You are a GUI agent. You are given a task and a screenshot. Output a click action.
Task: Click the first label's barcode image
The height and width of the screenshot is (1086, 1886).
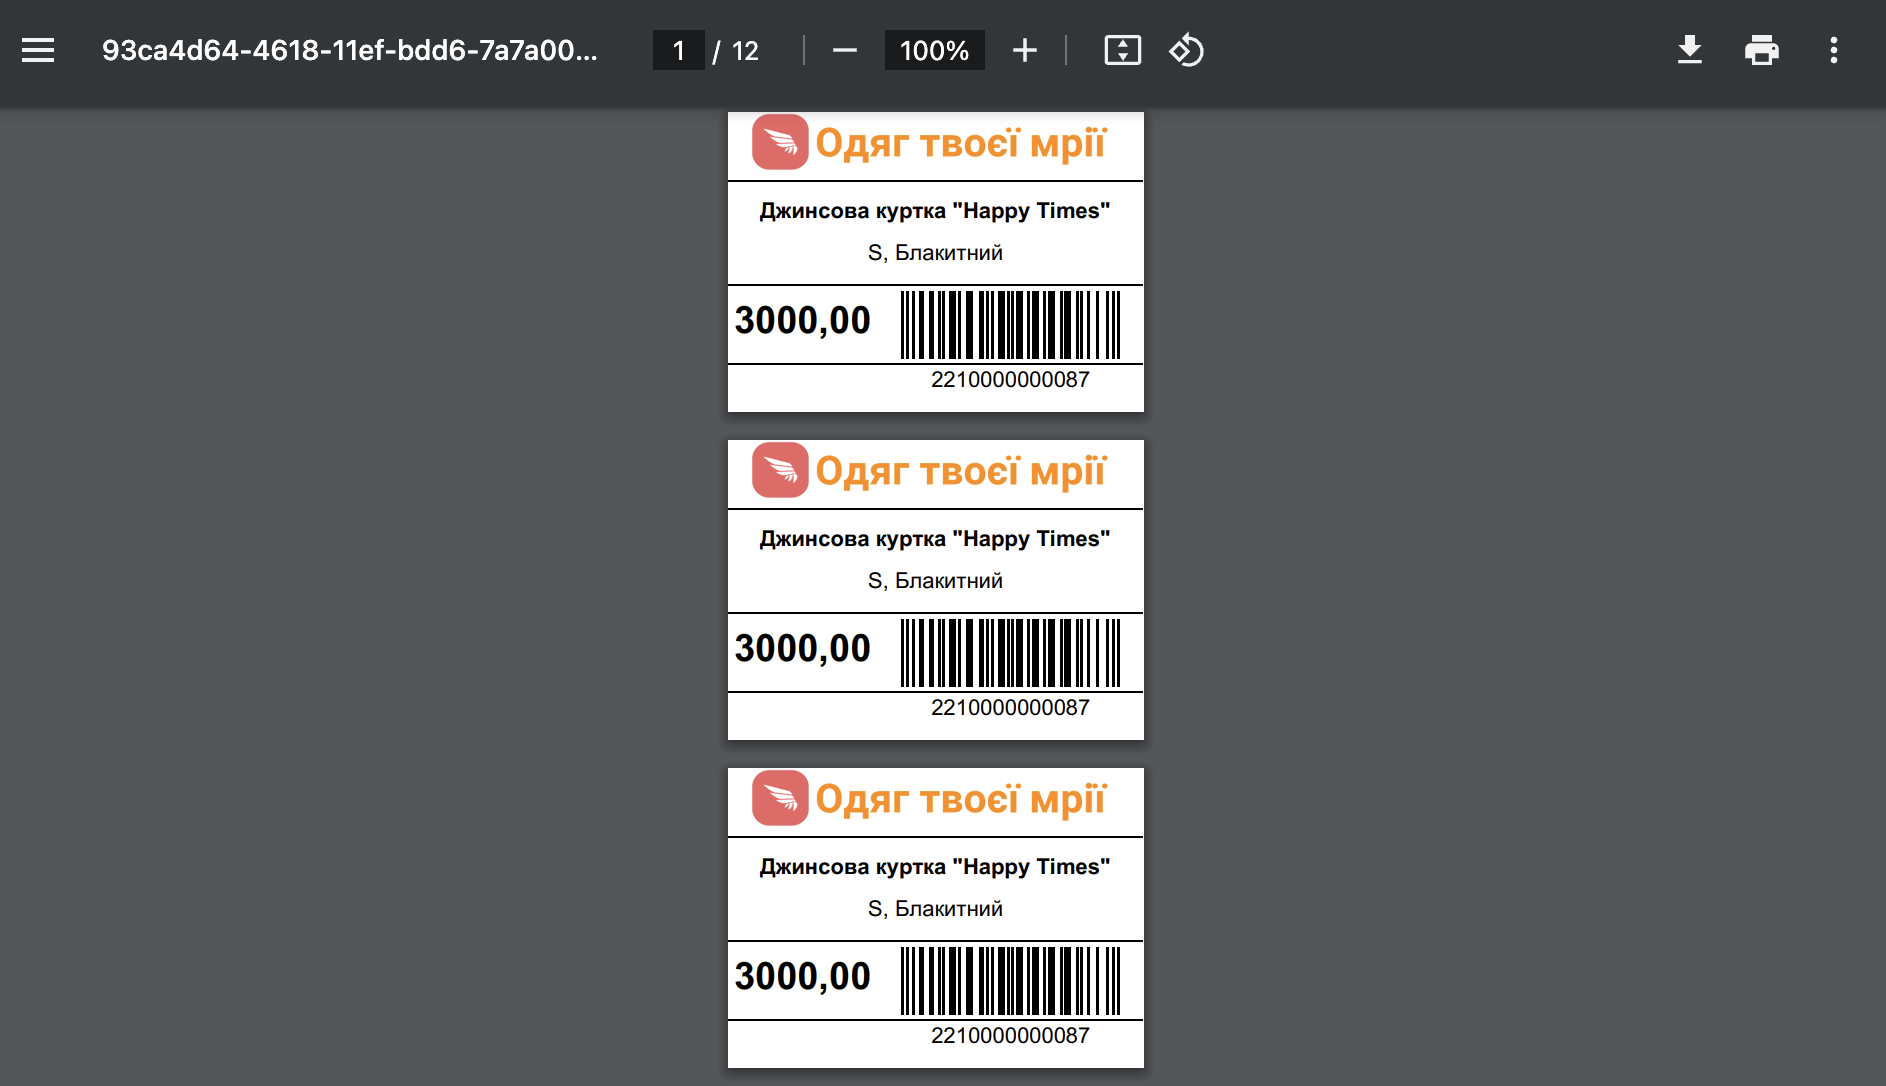1010,325
